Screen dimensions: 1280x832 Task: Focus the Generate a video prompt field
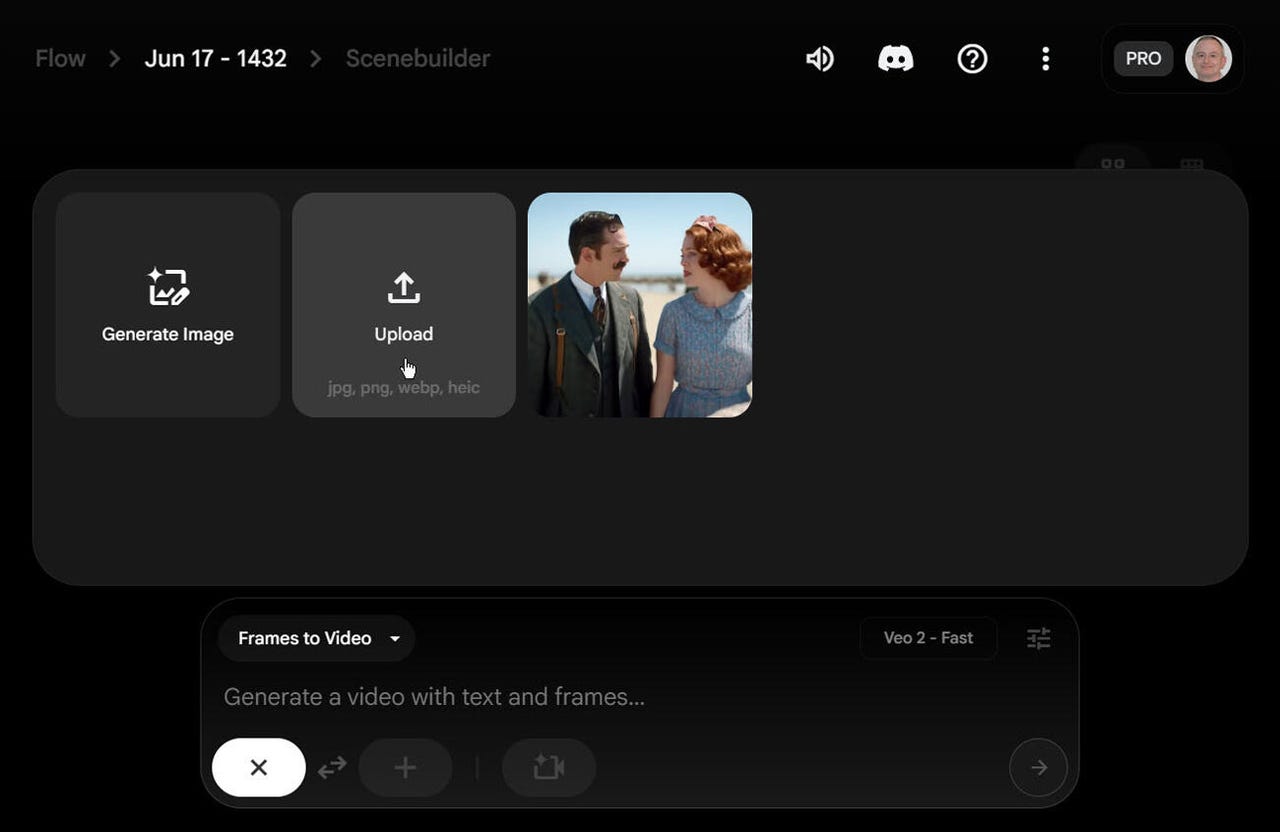point(640,697)
